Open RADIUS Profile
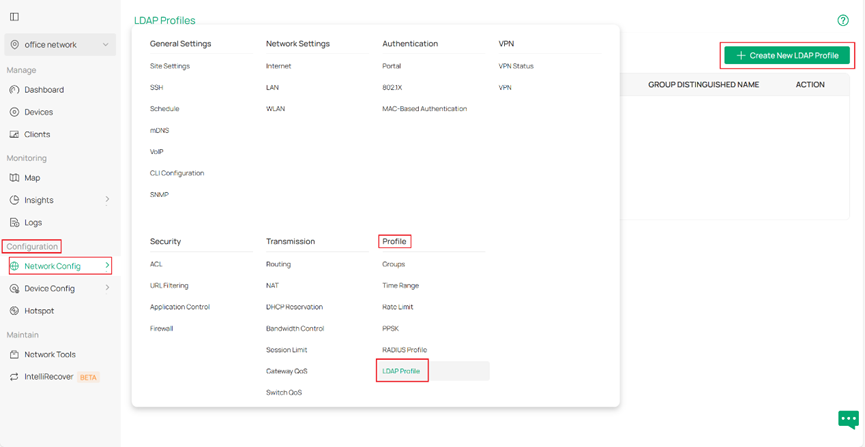Viewport: 865px width, 447px height. [405, 350]
